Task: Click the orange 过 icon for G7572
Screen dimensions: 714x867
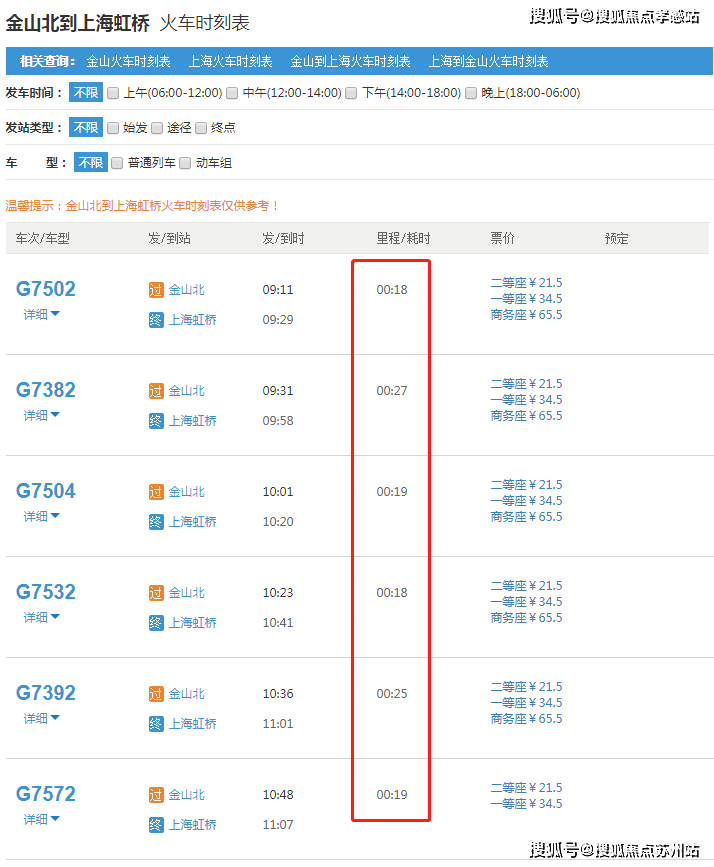Action: [155, 795]
